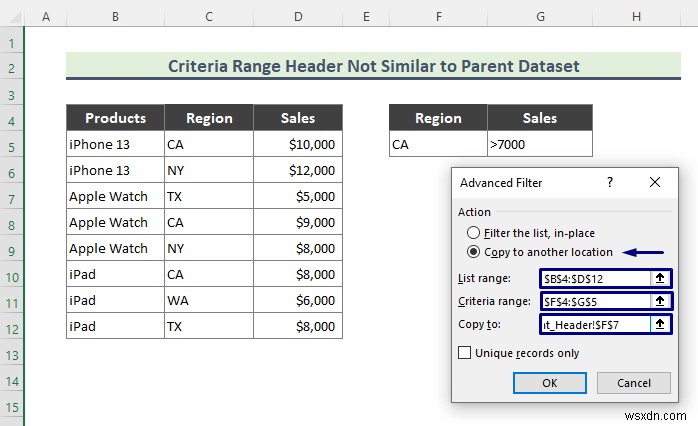Select column B header
698x426 pixels.
click(x=115, y=17)
